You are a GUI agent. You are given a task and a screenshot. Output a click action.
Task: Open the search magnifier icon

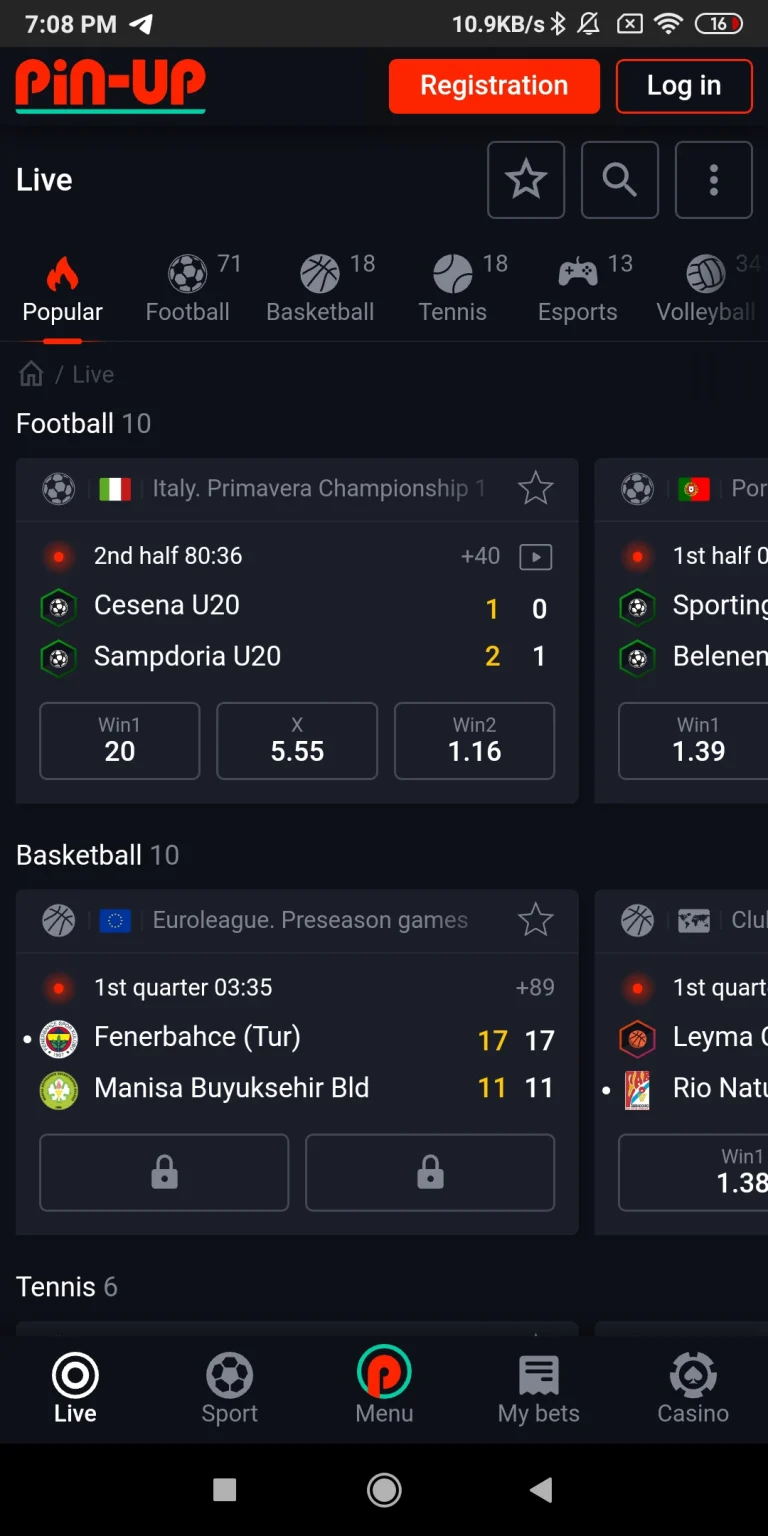[x=620, y=180]
